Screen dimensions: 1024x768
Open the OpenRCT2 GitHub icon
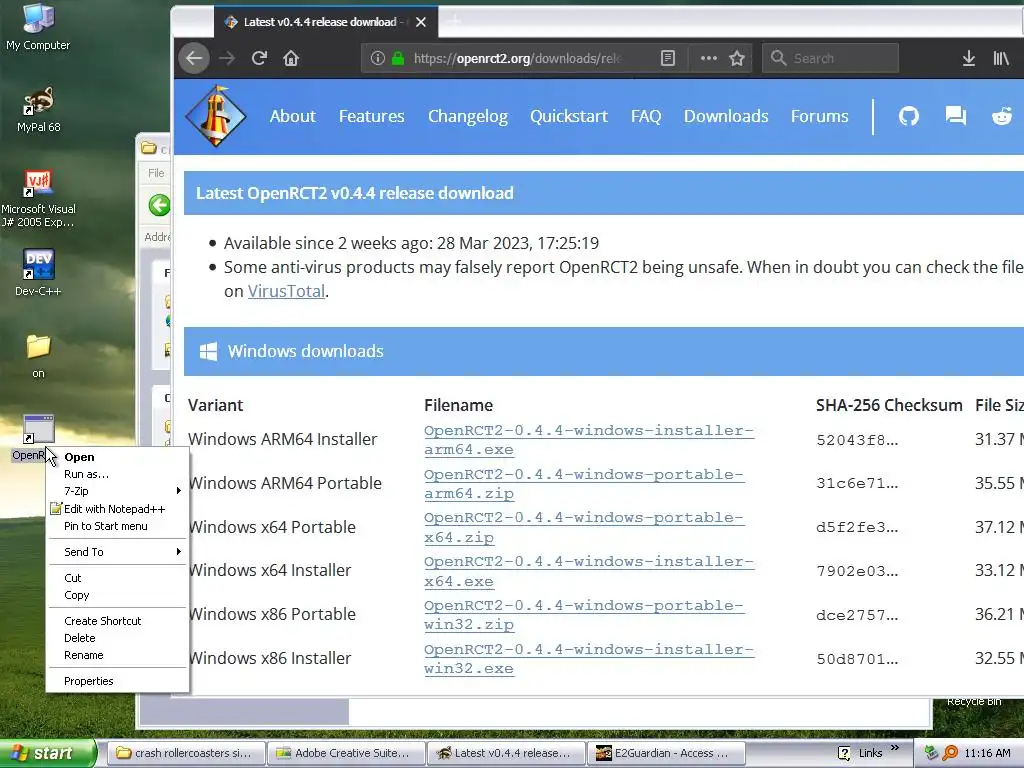click(908, 116)
